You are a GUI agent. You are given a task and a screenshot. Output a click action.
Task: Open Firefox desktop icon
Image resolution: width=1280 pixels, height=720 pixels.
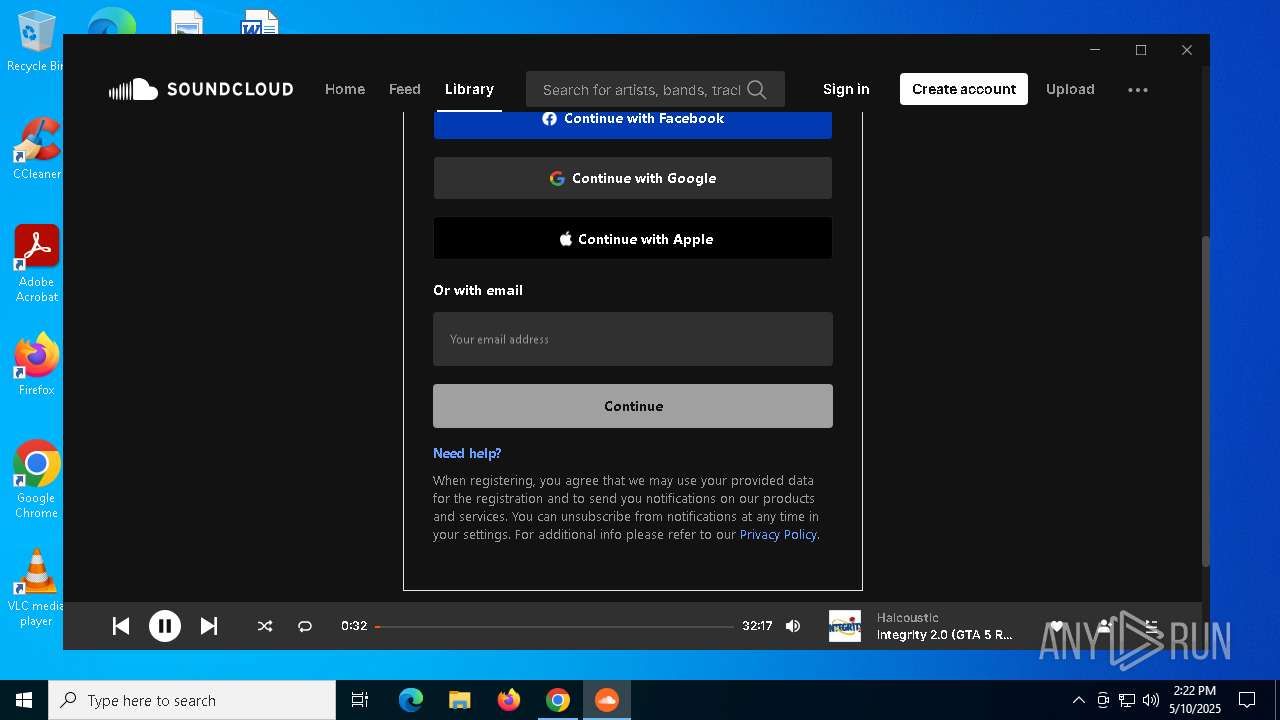pos(36,364)
